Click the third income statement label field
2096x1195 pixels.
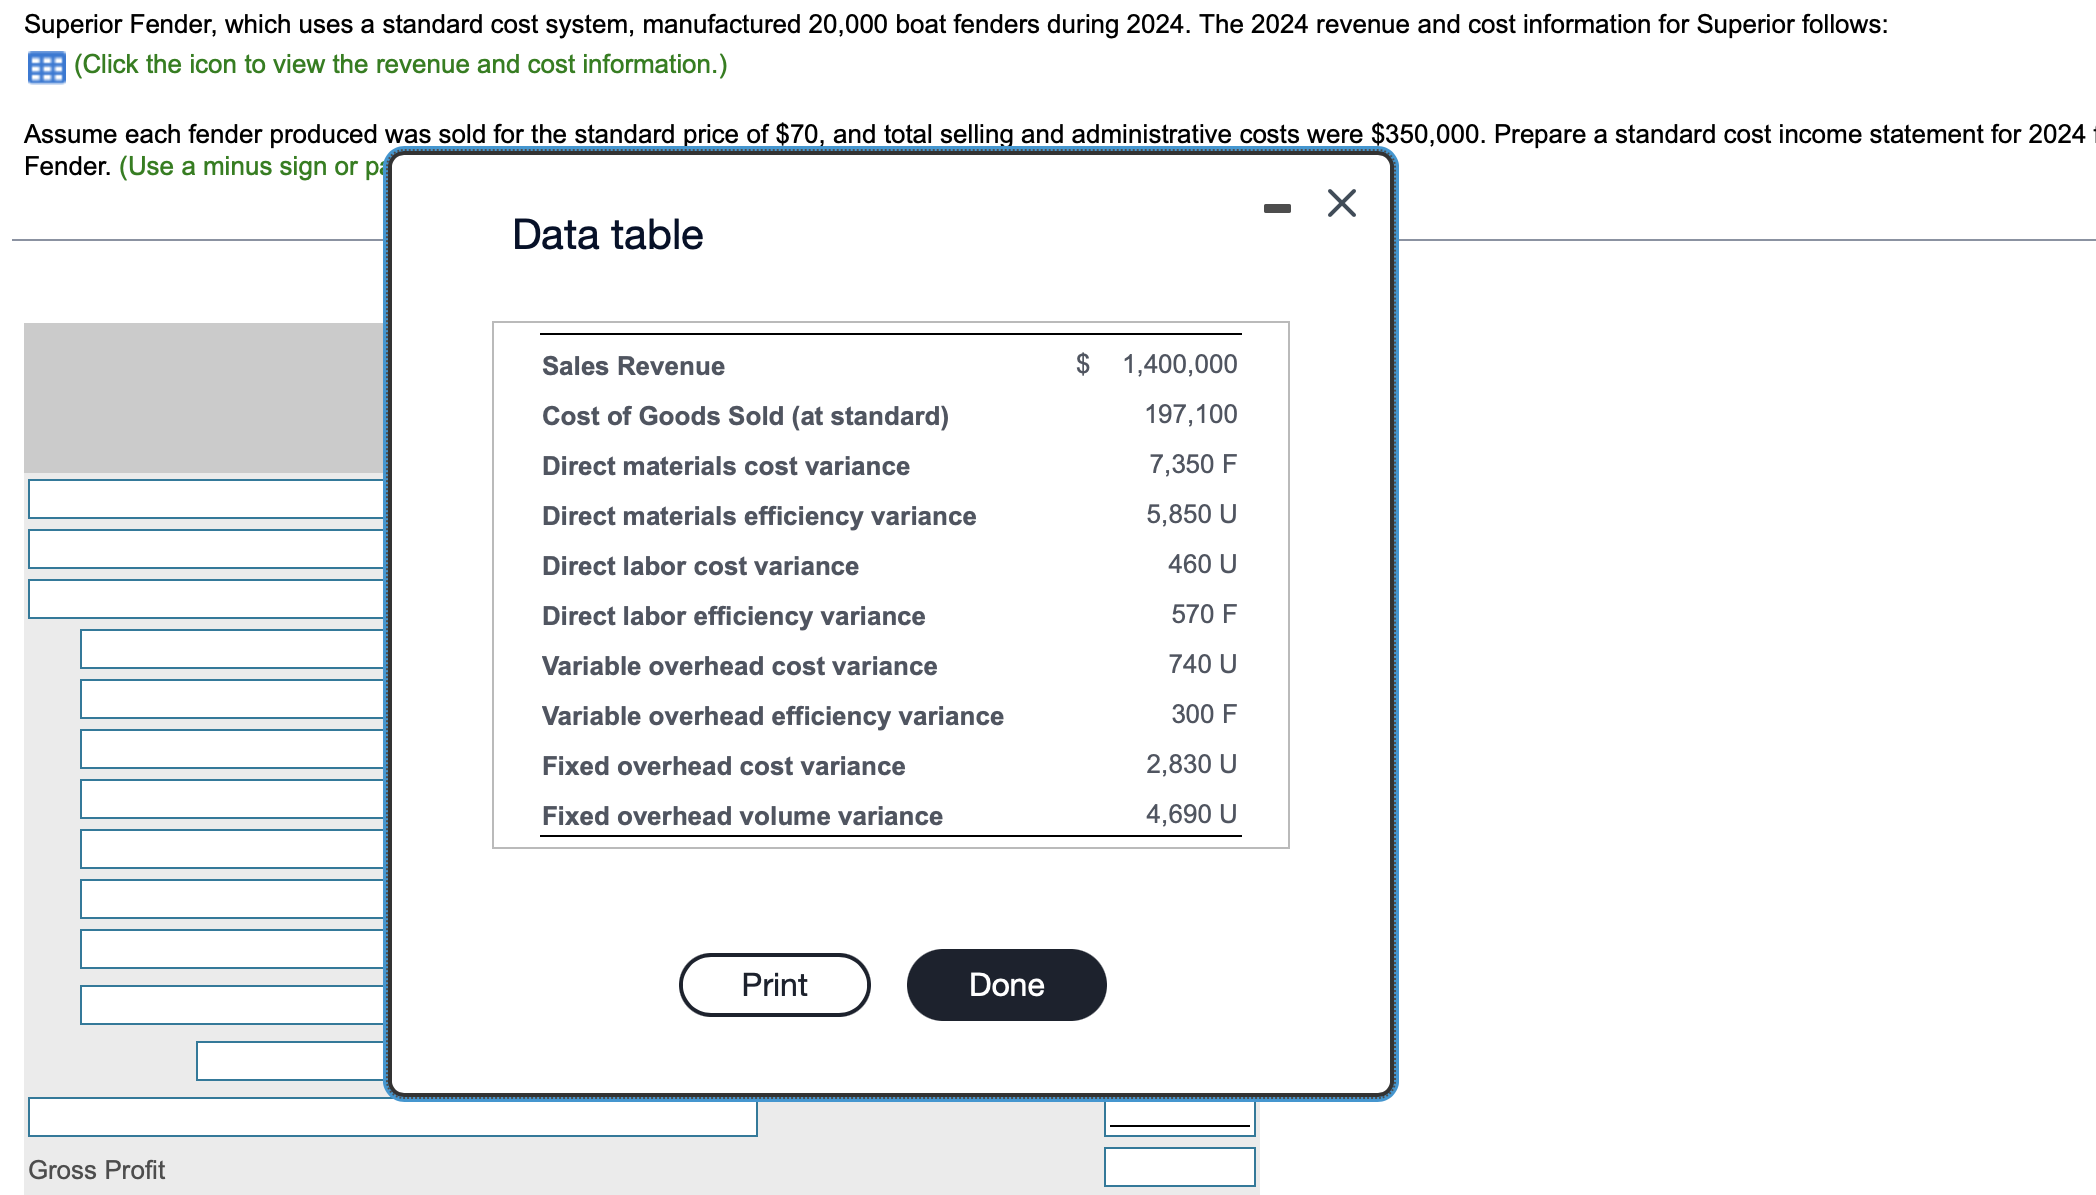click(206, 599)
